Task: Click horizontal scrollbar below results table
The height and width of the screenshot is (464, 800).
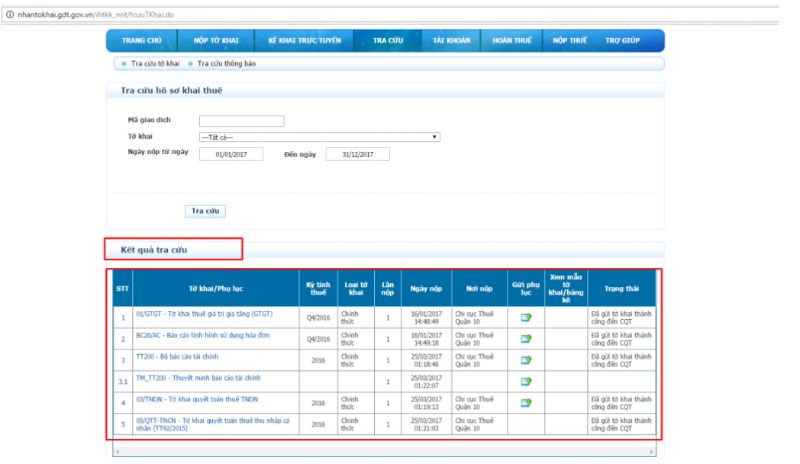Action: [385, 452]
